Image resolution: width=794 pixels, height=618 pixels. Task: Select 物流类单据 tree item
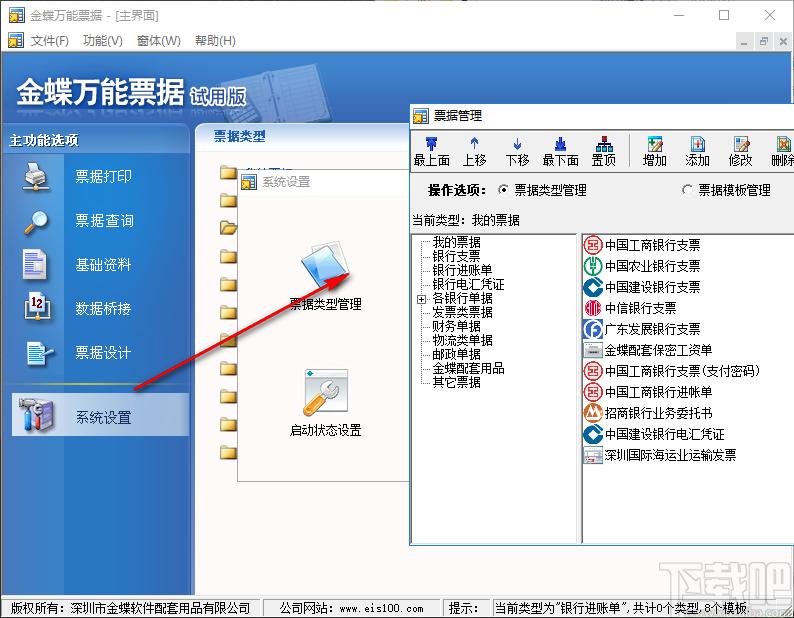pyautogui.click(x=462, y=340)
